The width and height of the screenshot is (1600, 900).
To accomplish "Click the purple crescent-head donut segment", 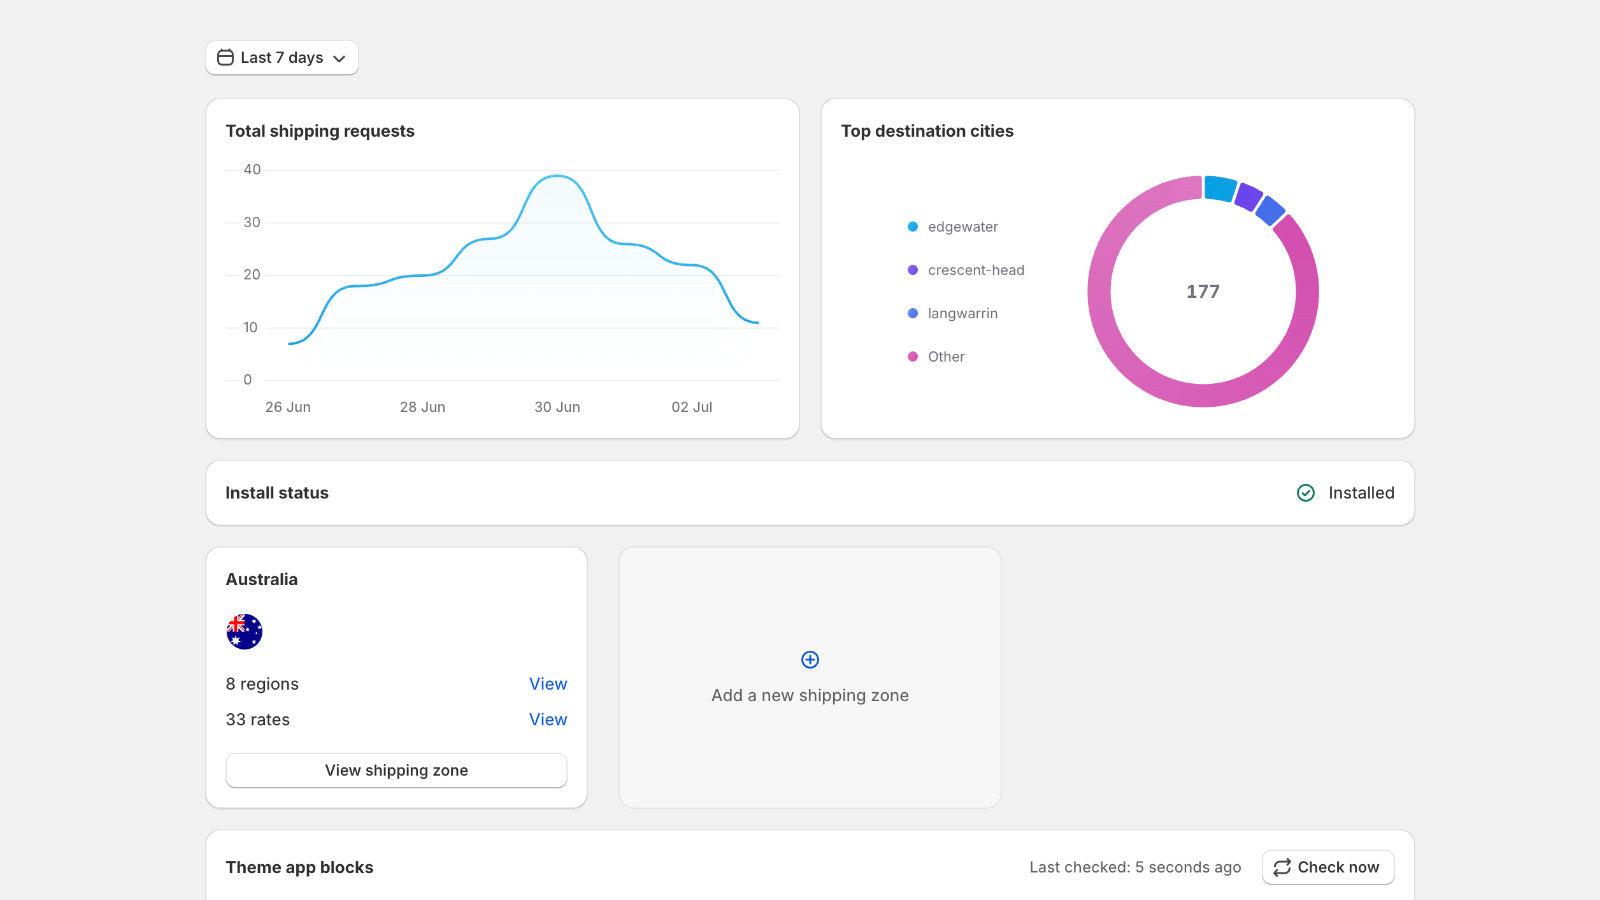I will click(x=1248, y=196).
